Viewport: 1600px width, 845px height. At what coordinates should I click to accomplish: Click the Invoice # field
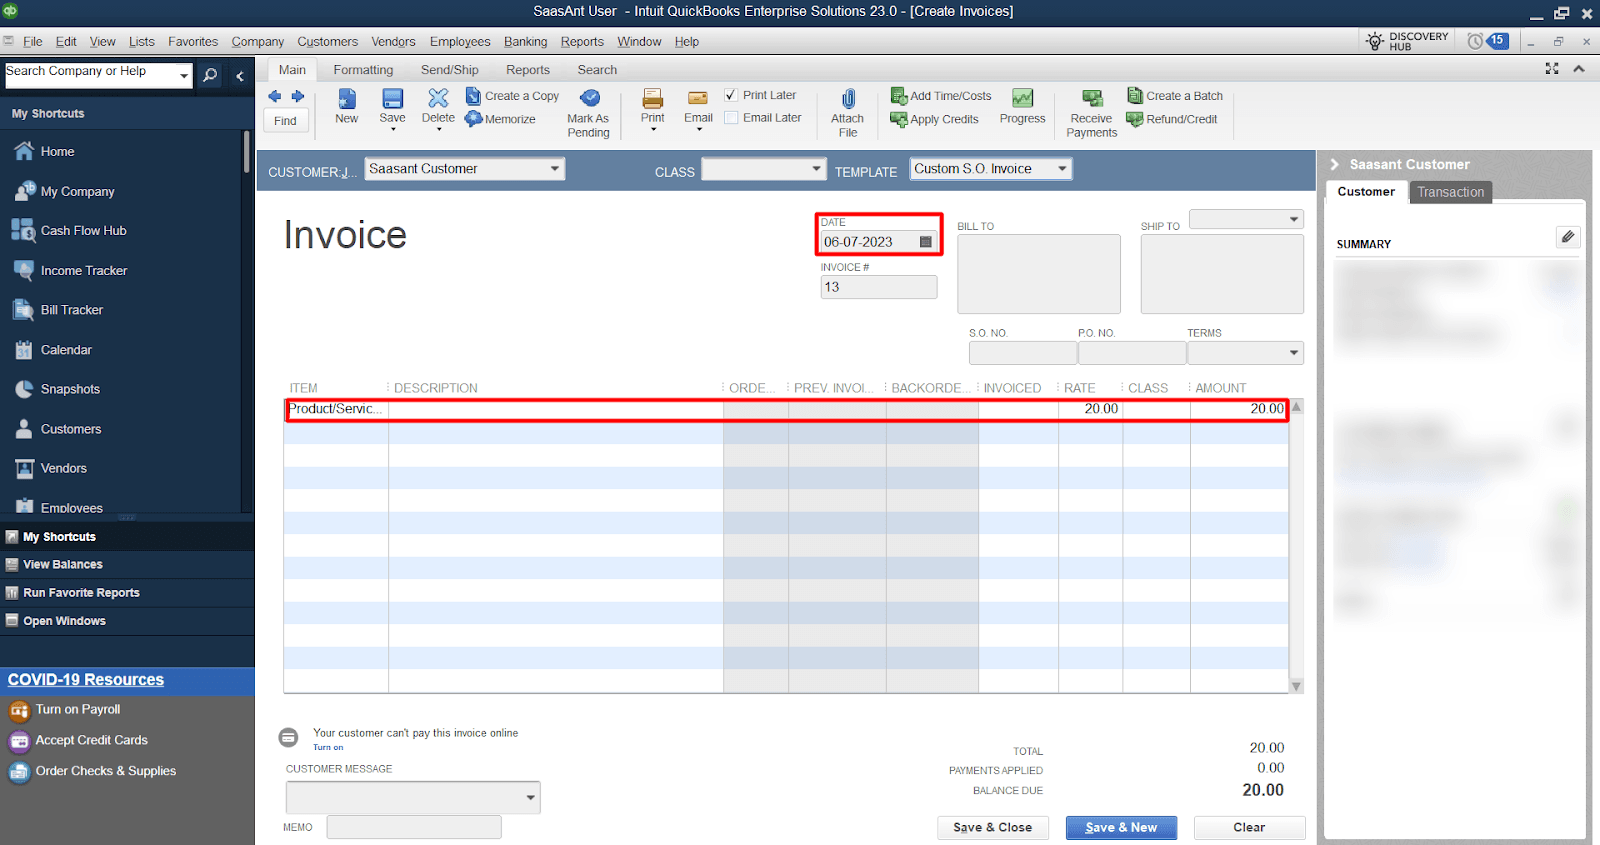(x=879, y=287)
